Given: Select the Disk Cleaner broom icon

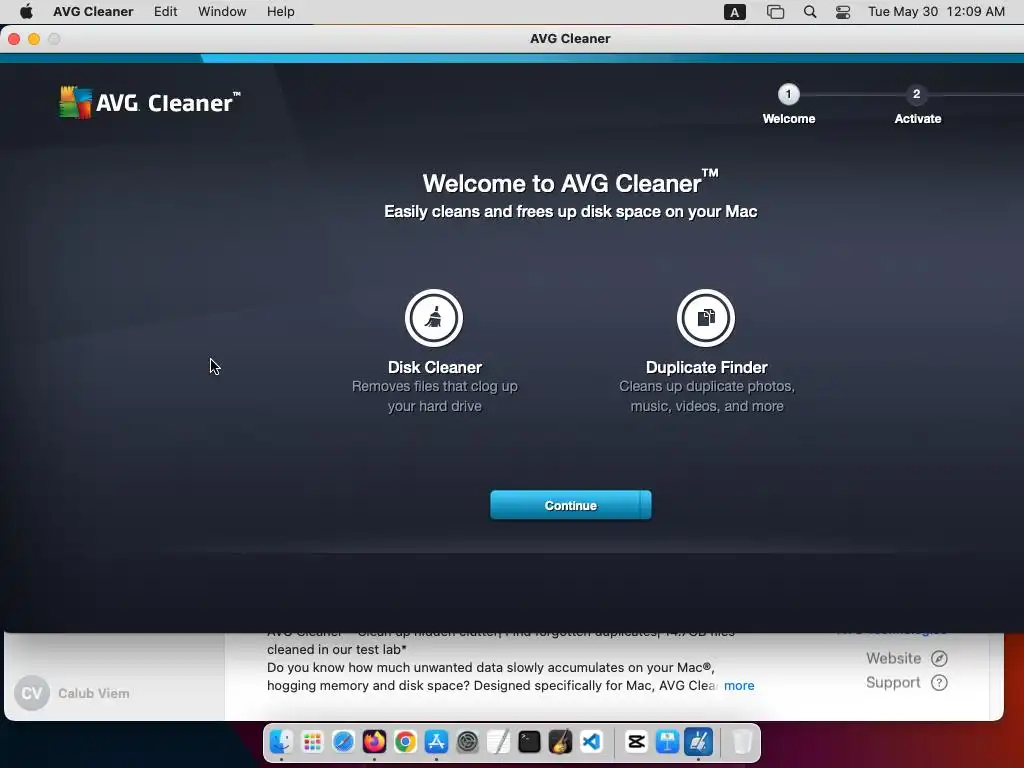Looking at the screenshot, I should [x=434, y=318].
